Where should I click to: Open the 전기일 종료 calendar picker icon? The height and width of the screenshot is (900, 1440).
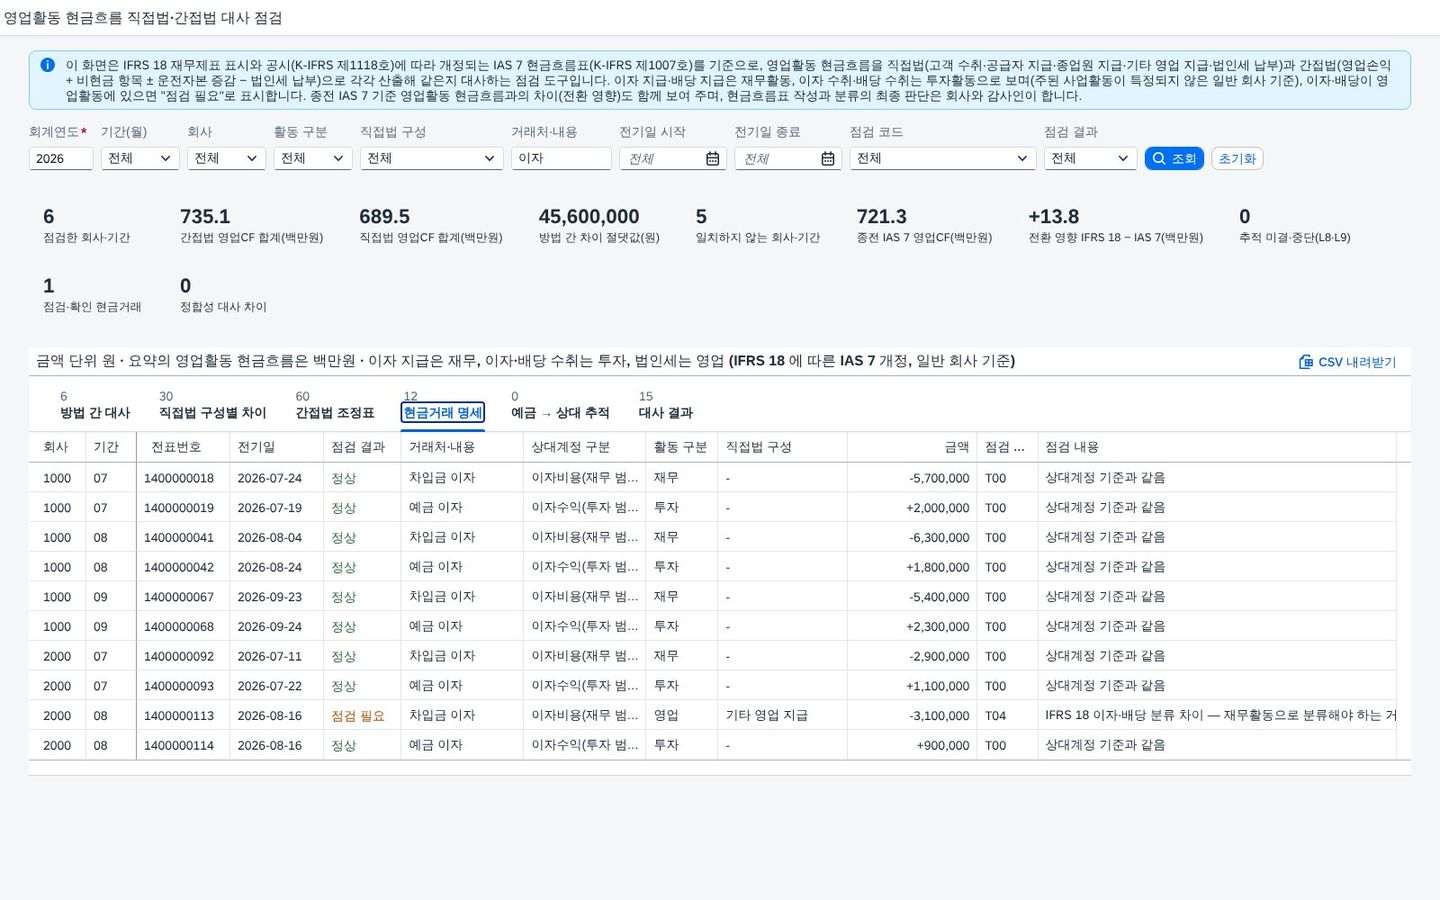click(x=828, y=159)
